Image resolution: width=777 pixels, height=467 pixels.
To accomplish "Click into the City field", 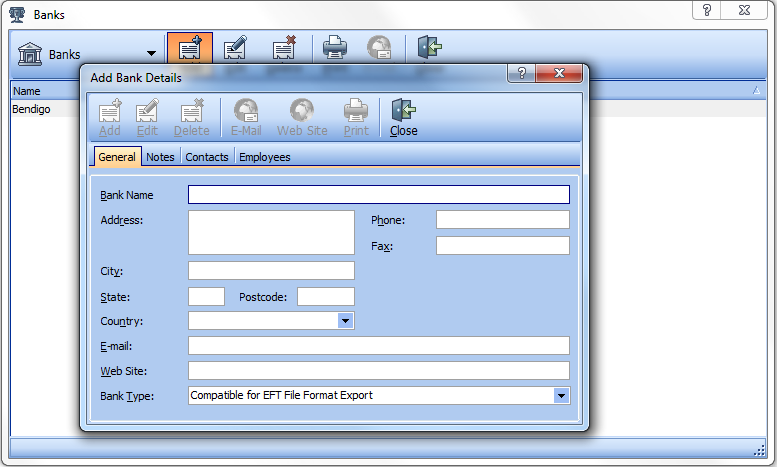I will (x=271, y=271).
